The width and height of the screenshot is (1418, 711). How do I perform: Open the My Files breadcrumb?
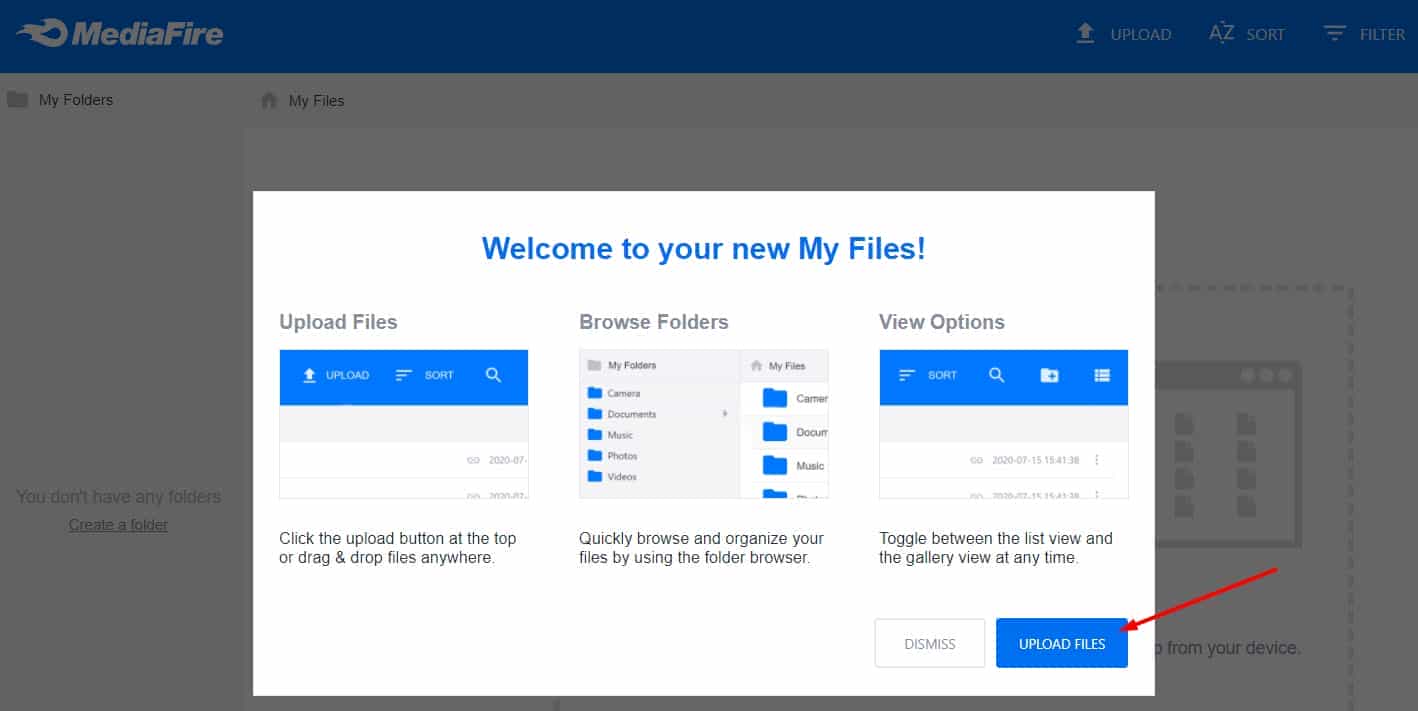pyautogui.click(x=316, y=101)
